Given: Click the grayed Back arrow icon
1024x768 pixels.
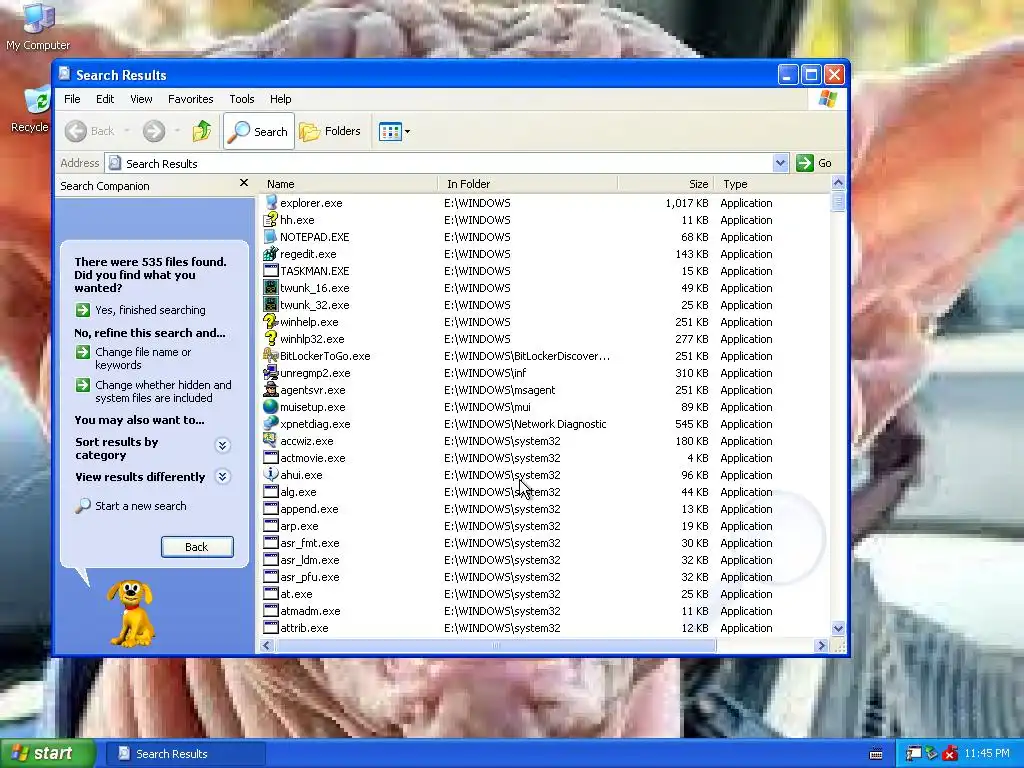Looking at the screenshot, I should pos(76,131).
